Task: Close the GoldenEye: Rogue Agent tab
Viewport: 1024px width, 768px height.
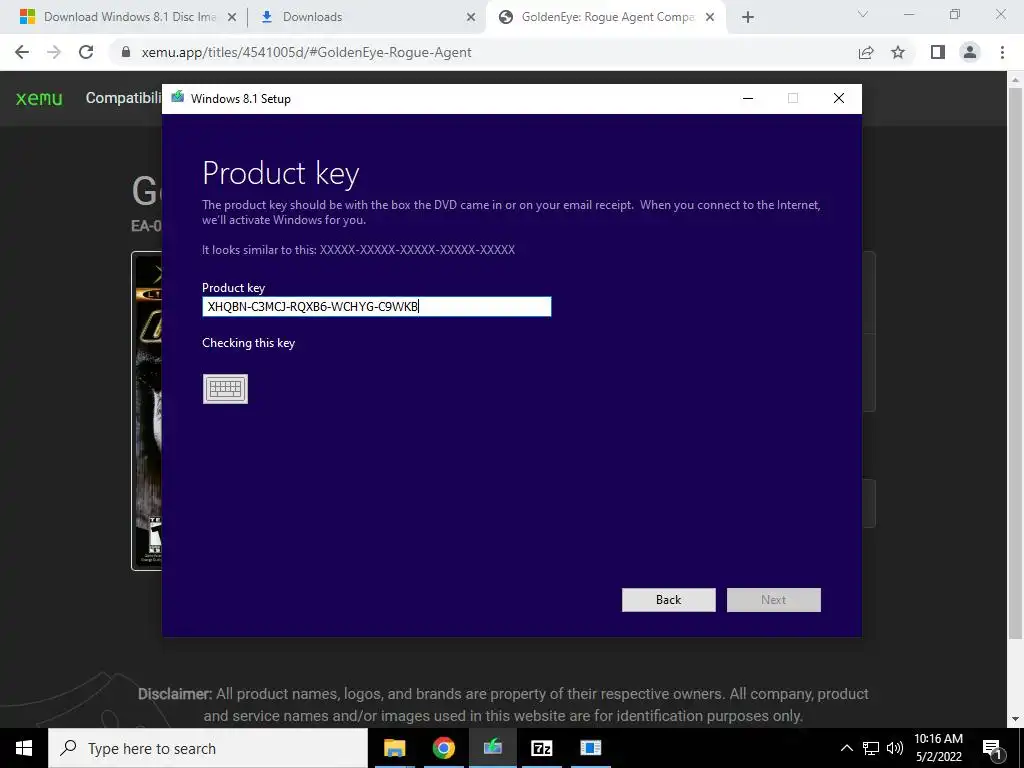Action: (x=710, y=18)
